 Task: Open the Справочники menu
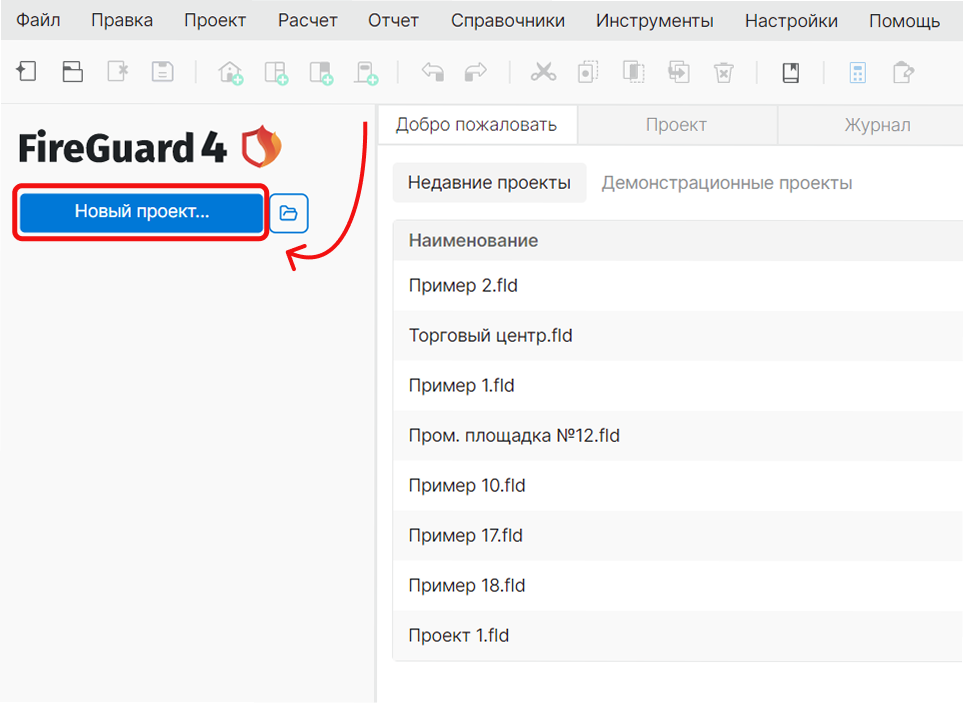[508, 20]
